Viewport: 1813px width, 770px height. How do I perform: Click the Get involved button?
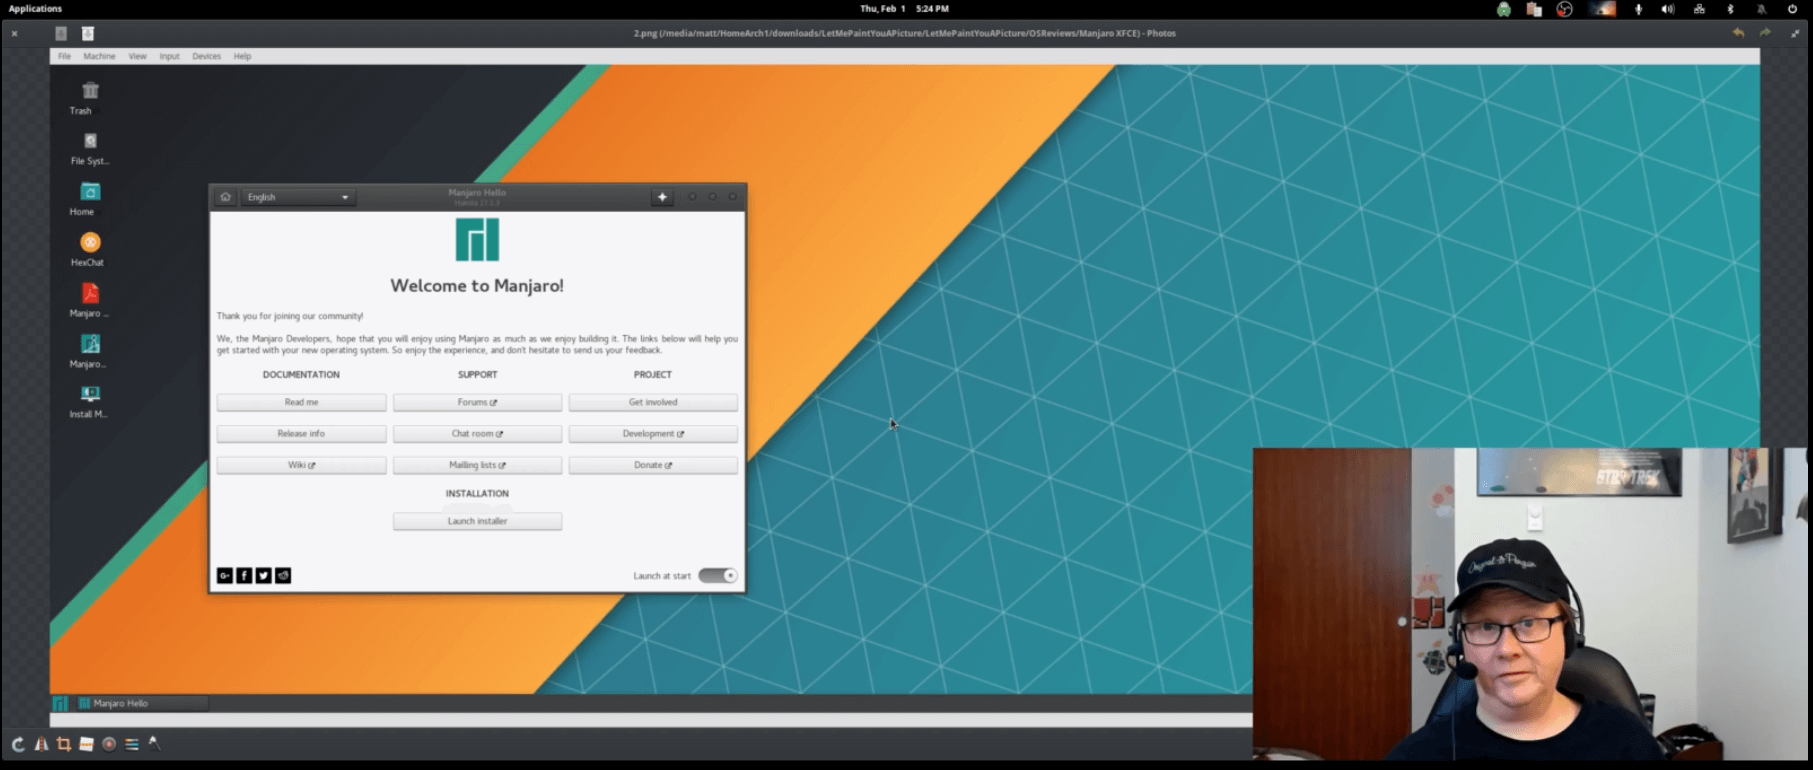click(653, 402)
